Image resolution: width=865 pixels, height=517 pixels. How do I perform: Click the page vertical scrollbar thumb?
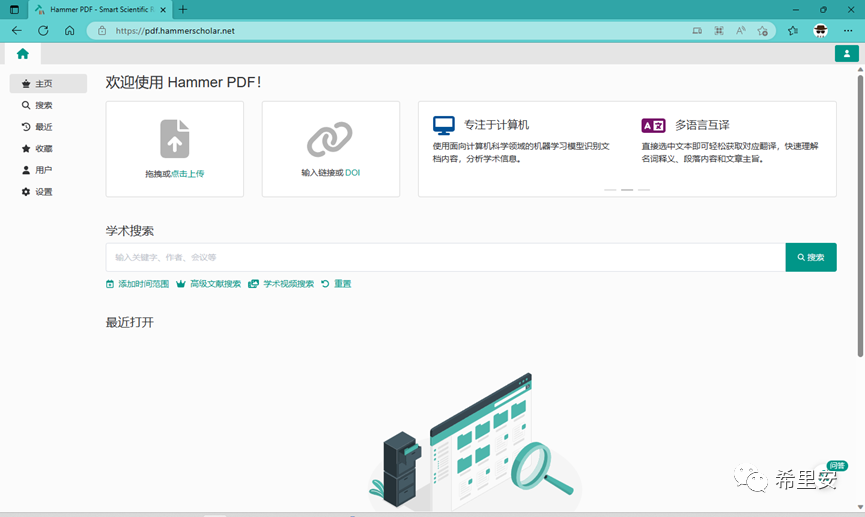[860, 215]
